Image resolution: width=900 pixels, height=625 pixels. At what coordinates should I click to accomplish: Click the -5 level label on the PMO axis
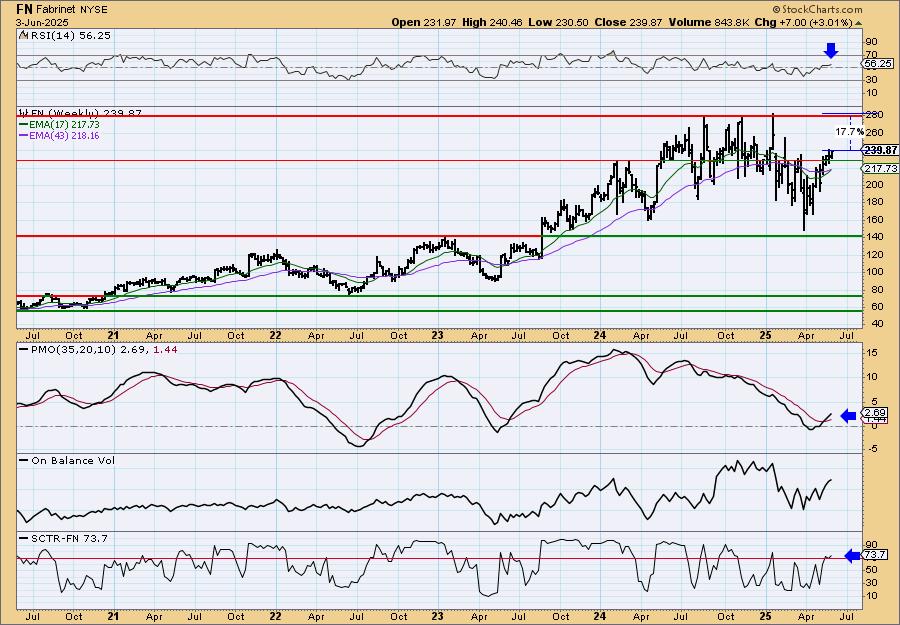(x=871, y=449)
